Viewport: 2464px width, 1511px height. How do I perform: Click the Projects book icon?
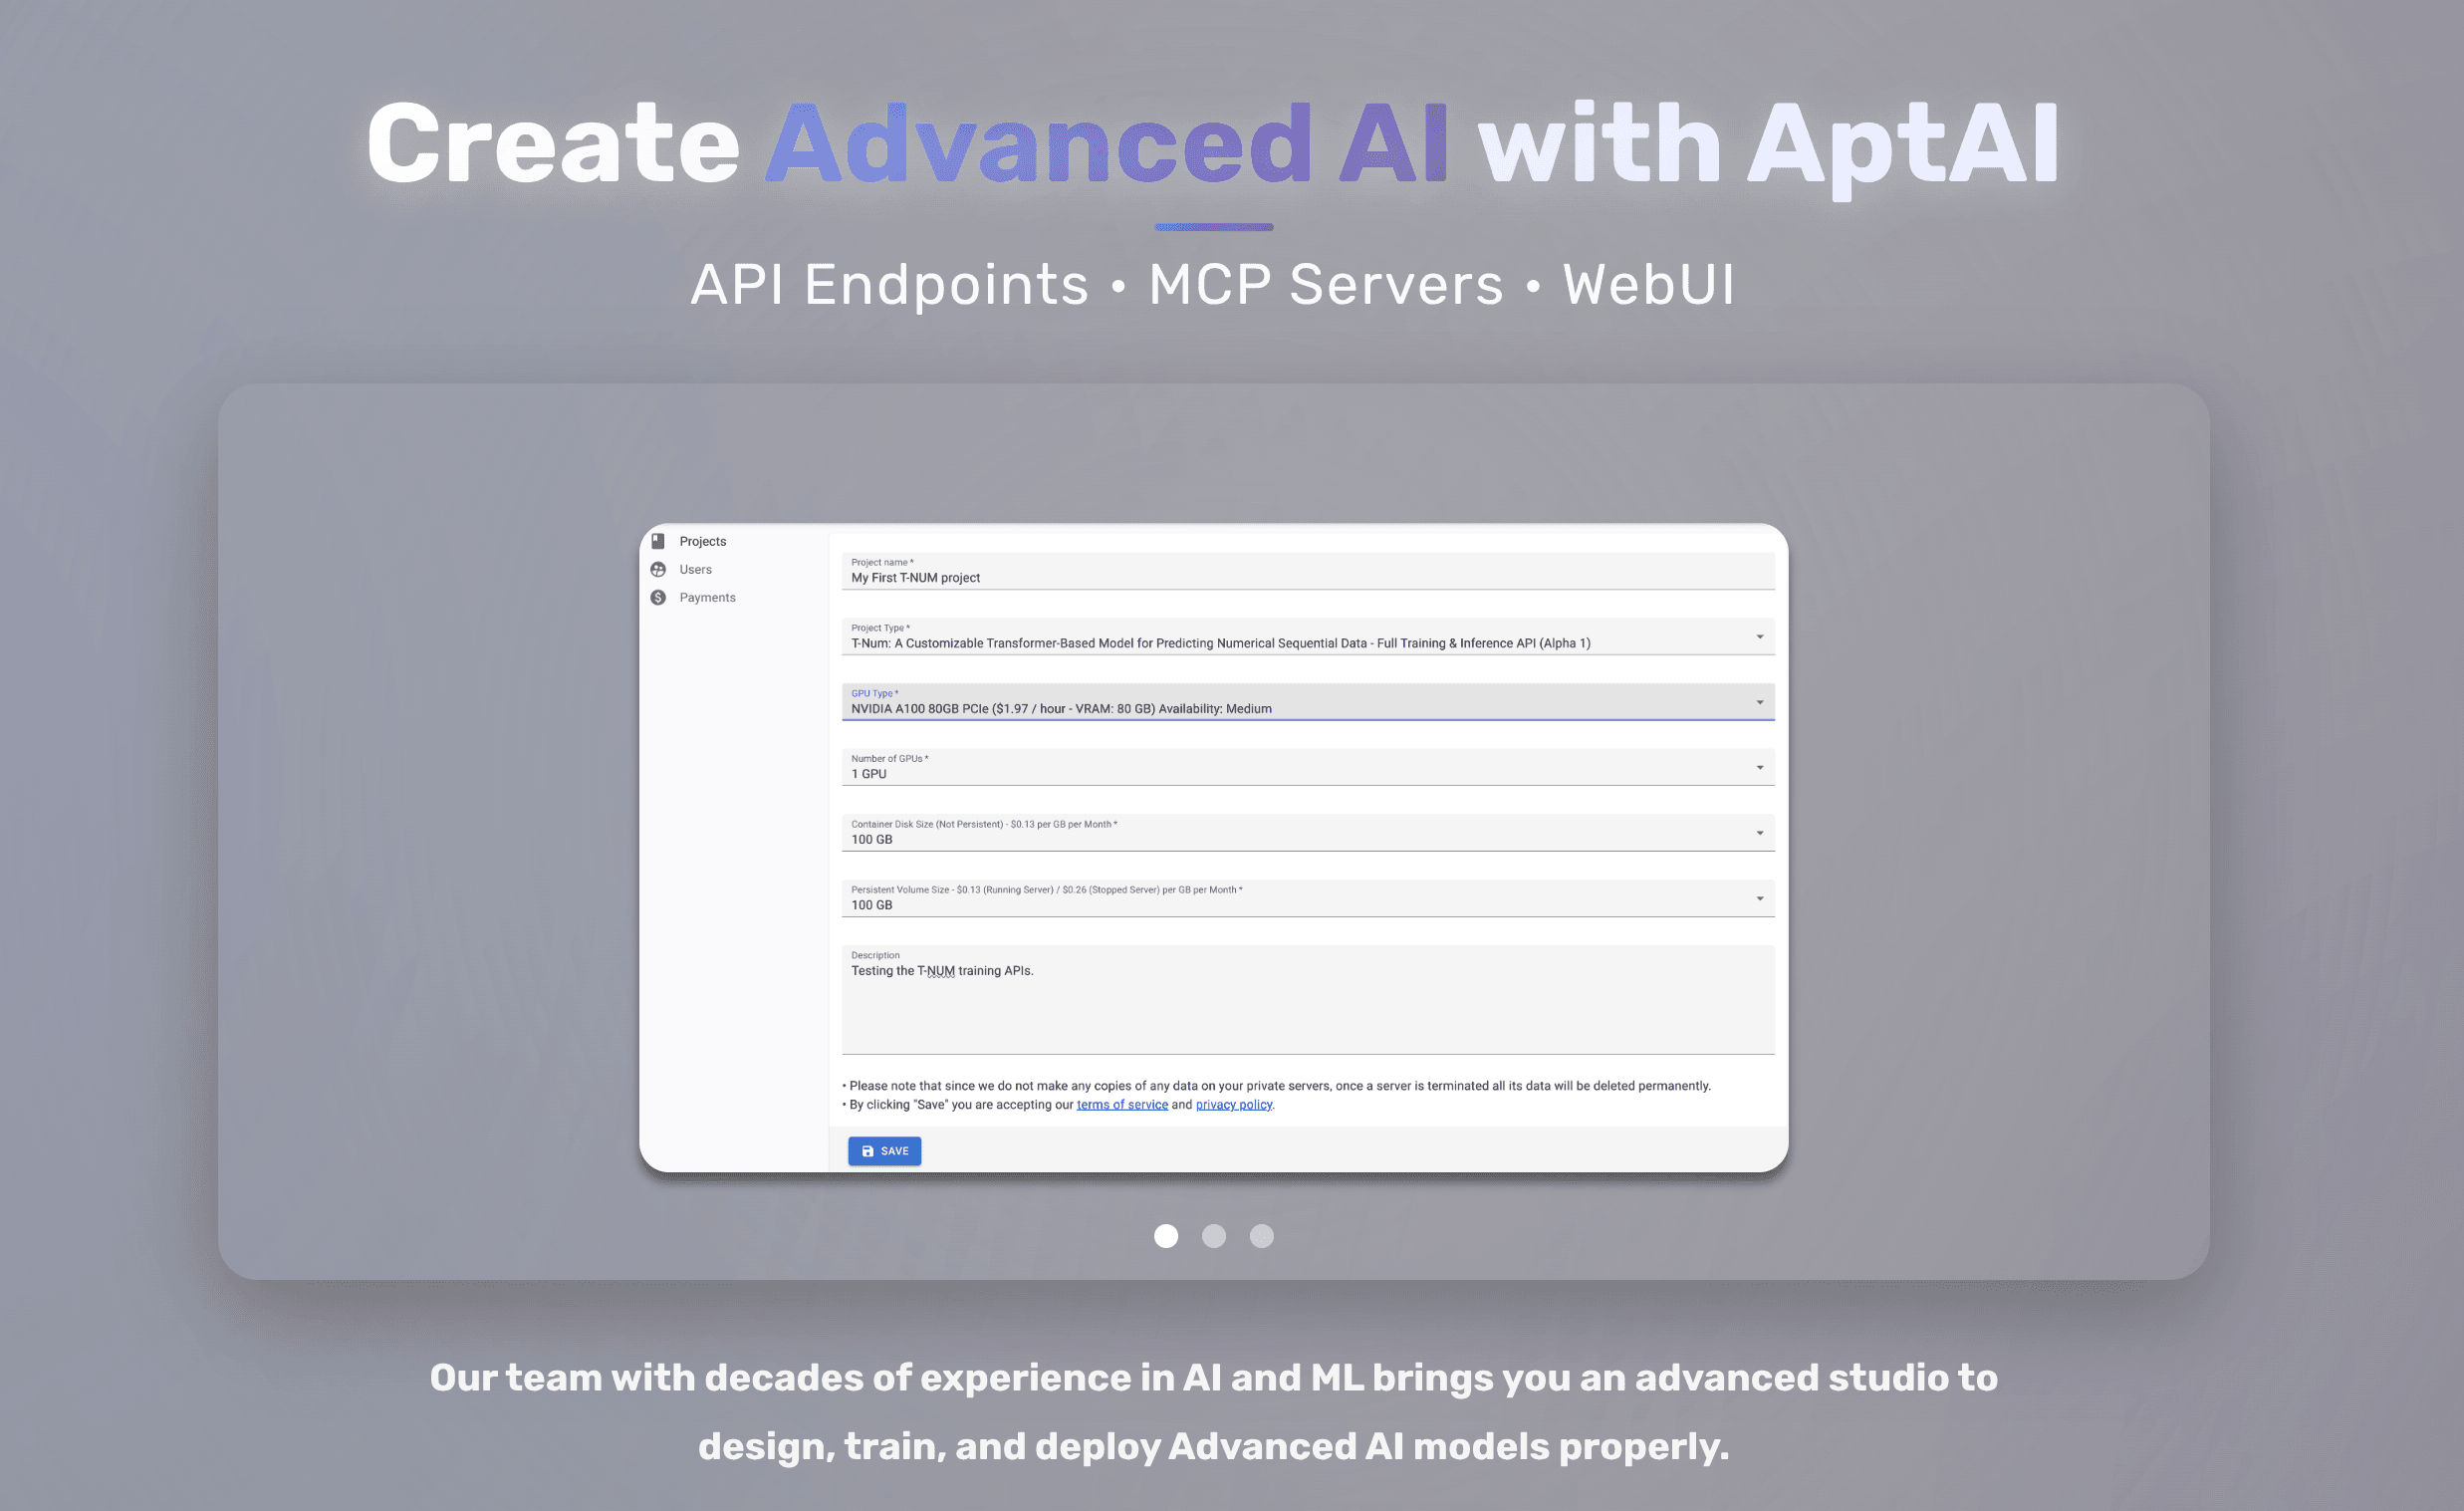658,541
